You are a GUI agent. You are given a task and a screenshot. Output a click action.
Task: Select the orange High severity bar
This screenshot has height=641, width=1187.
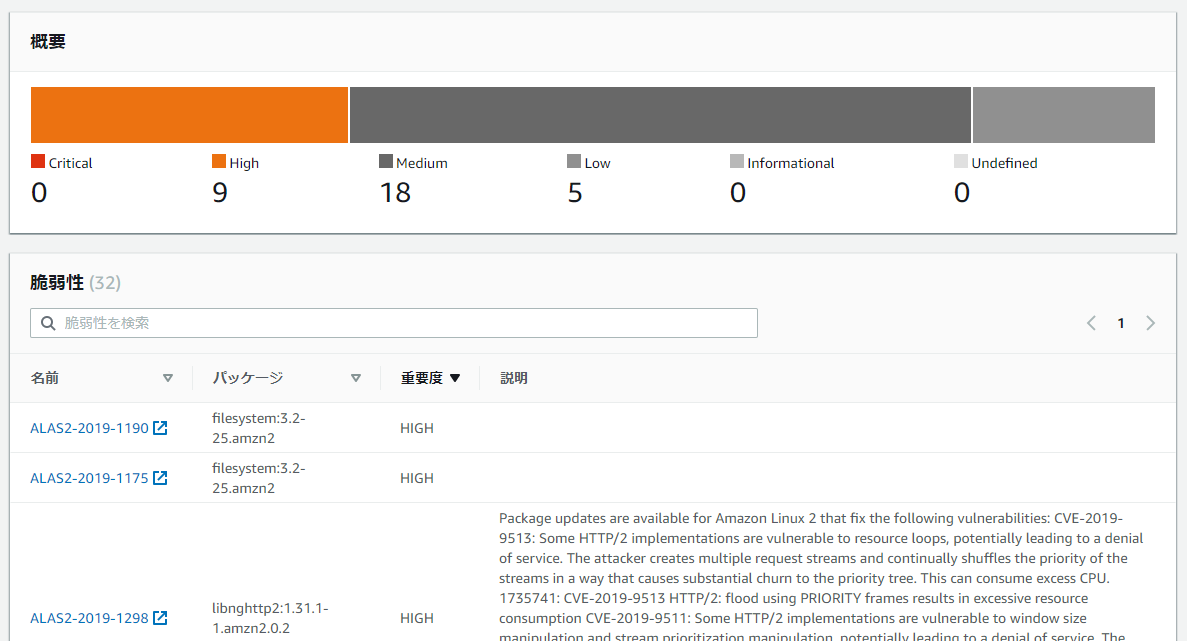tap(189, 115)
